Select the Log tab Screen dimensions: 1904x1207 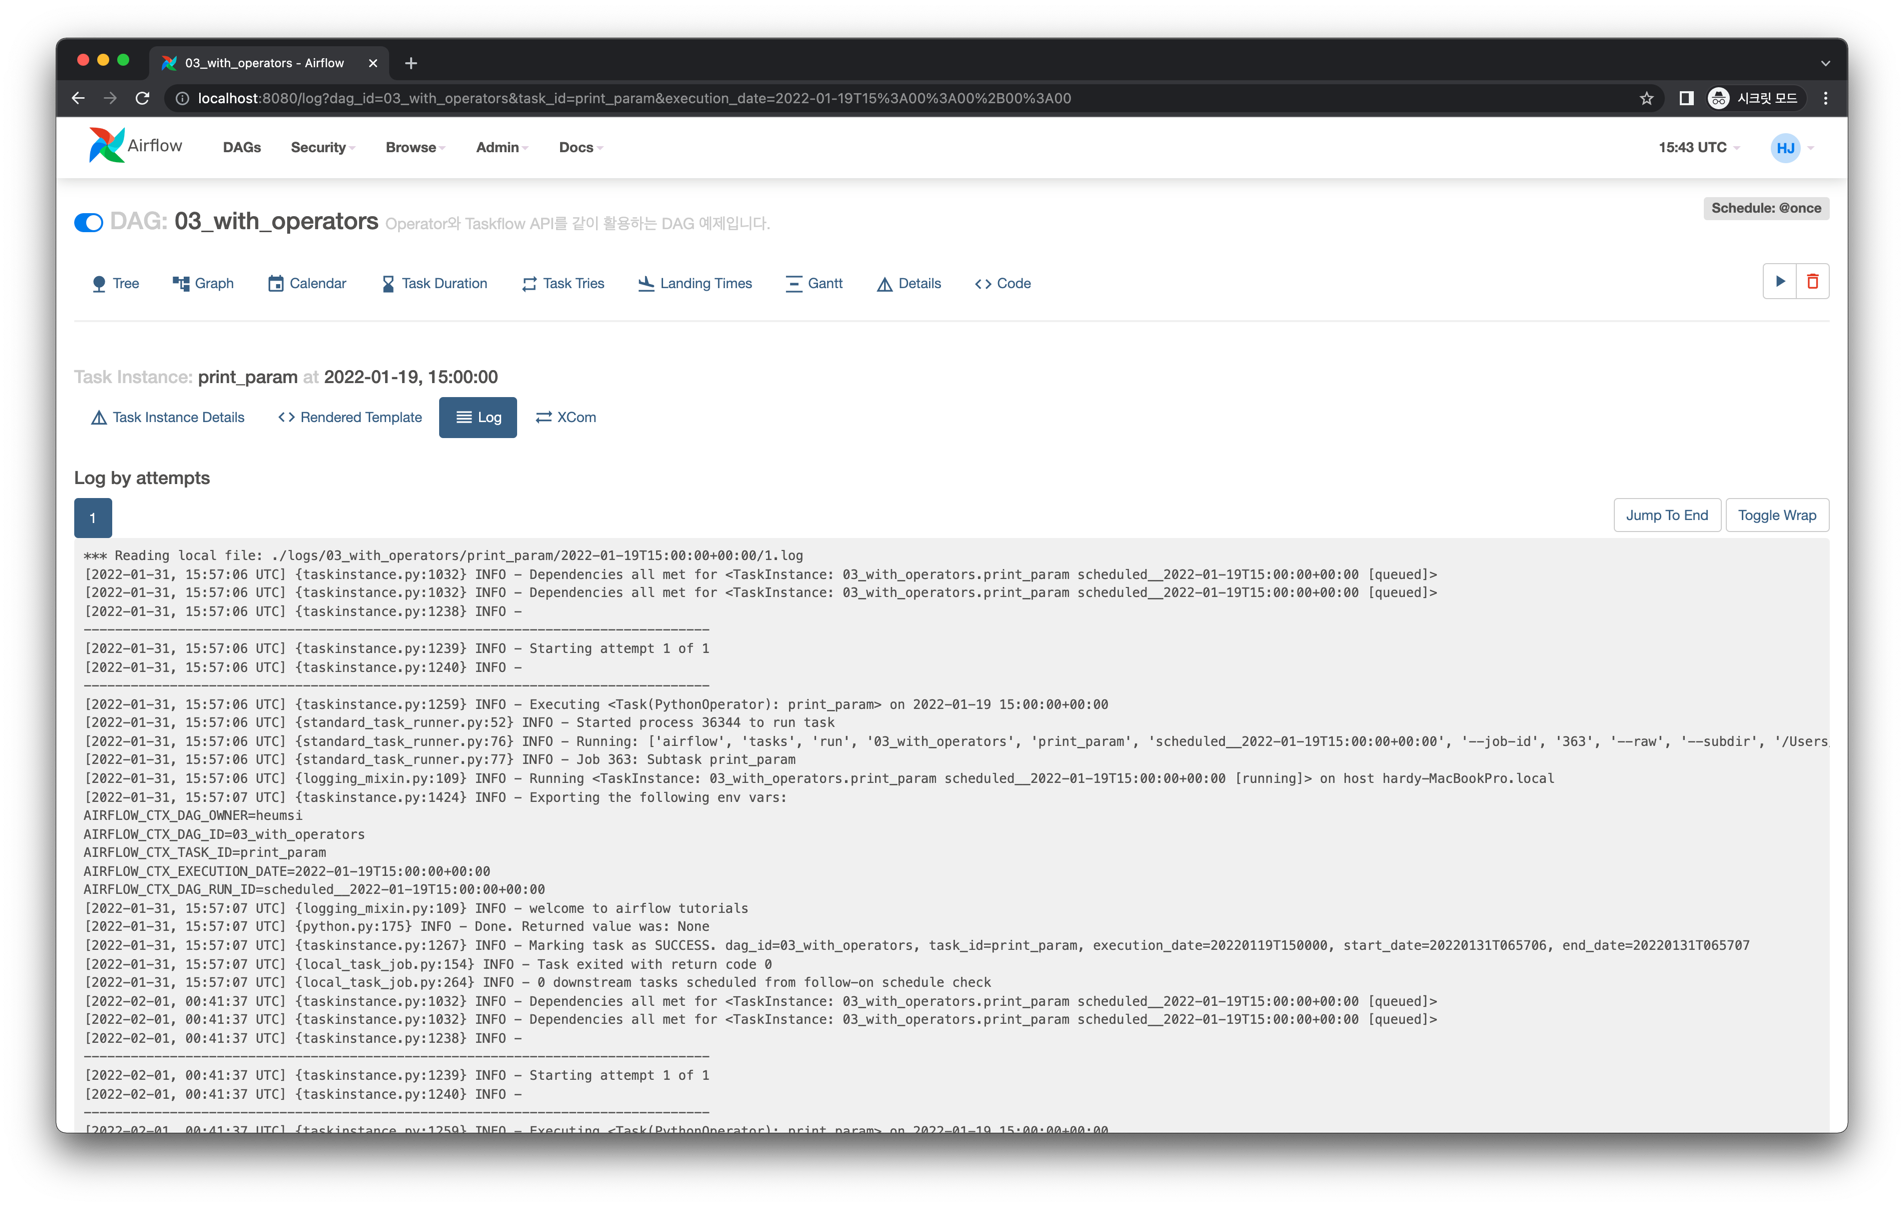point(478,417)
